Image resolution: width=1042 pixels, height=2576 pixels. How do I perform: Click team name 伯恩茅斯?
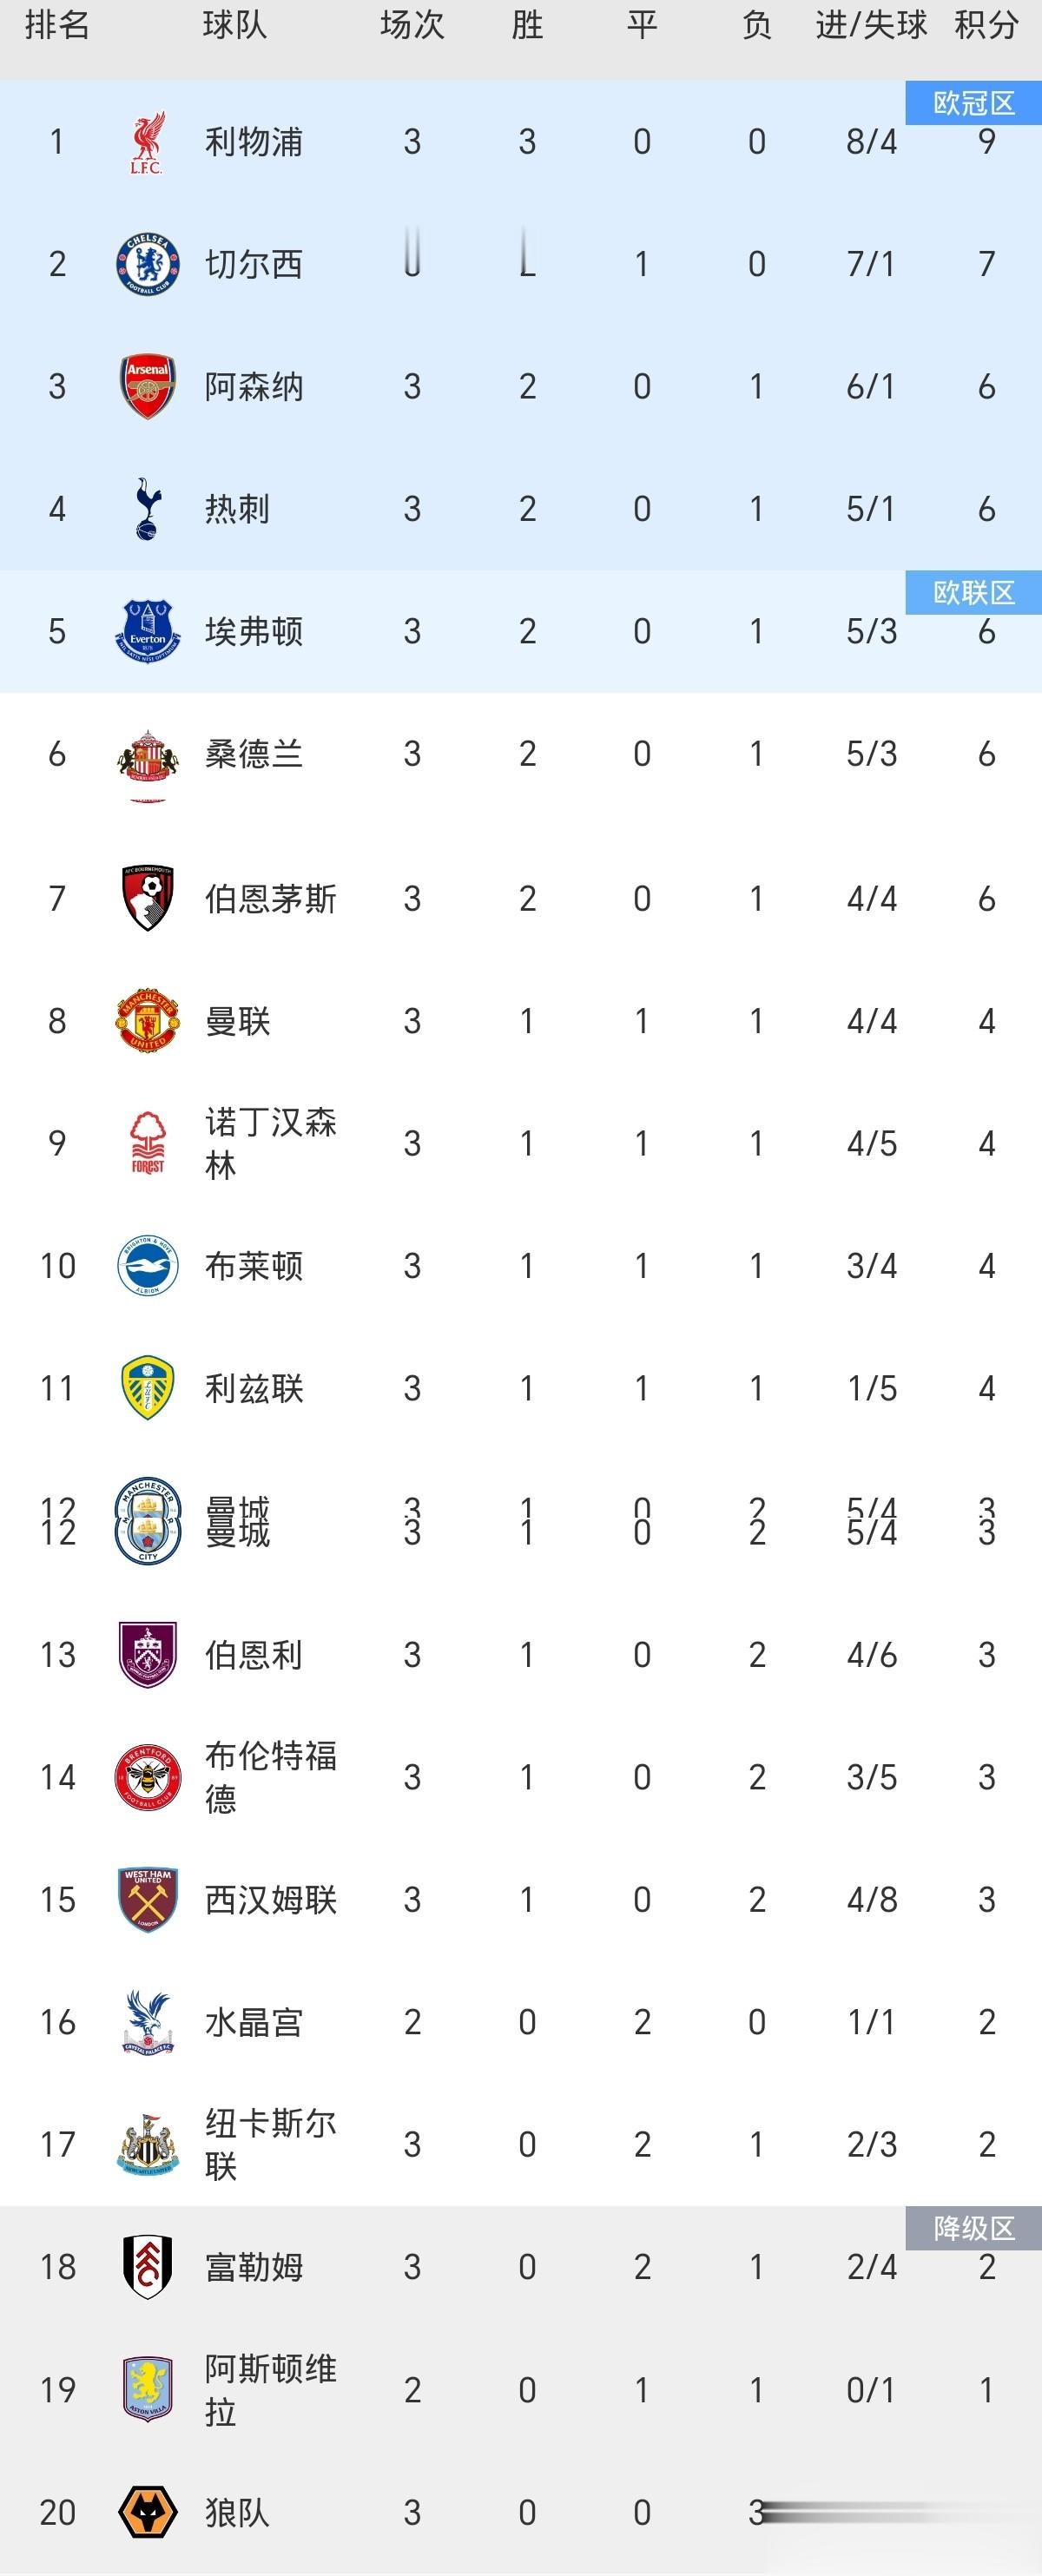(x=270, y=899)
